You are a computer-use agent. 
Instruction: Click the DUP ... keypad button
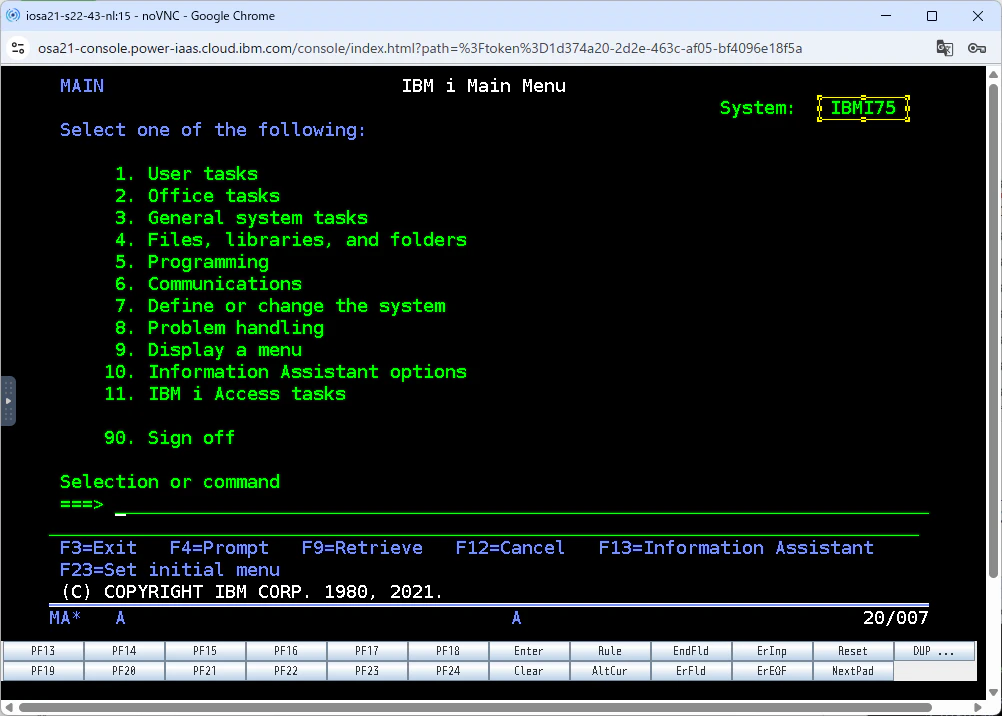pyautogui.click(x=934, y=651)
